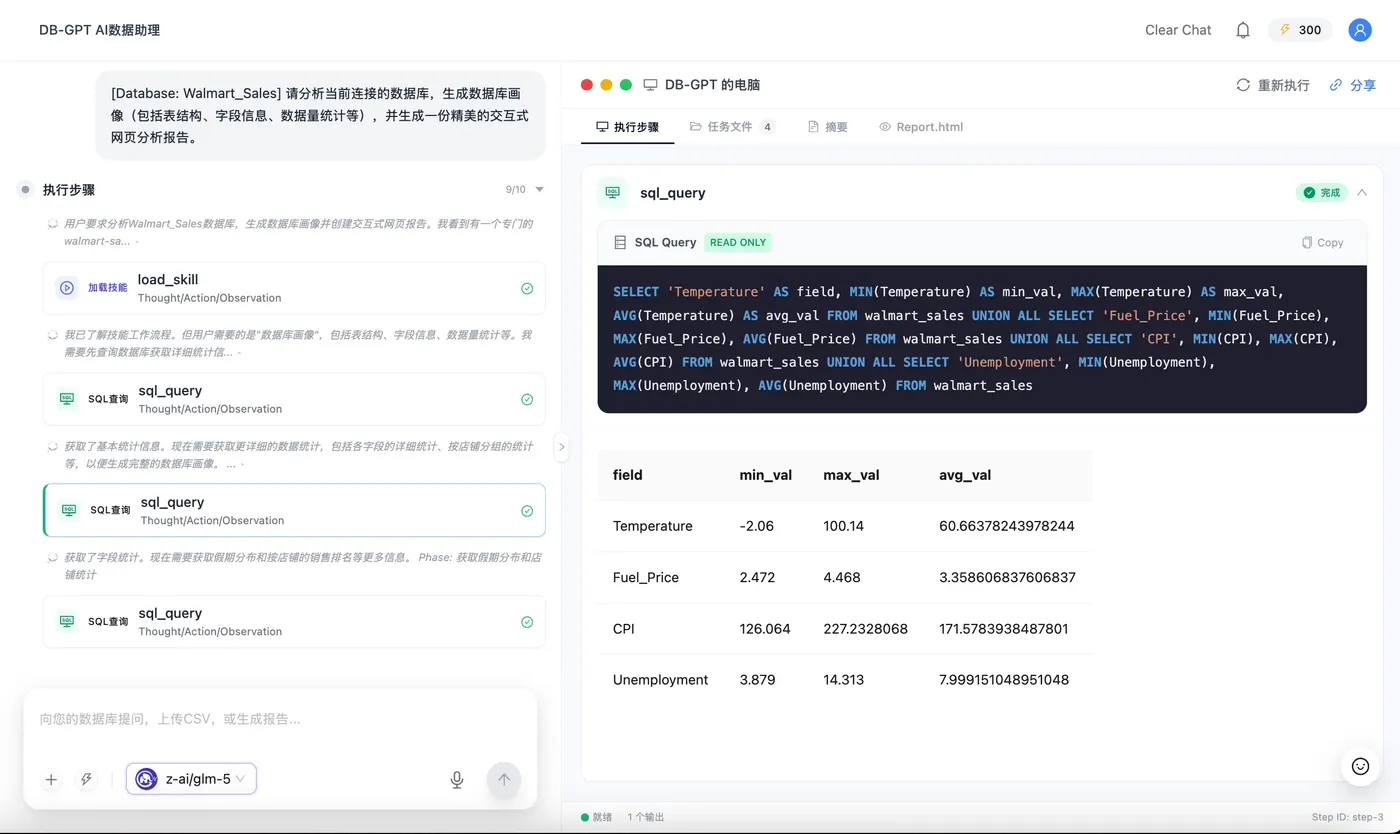Click the field column header
Screen dimensions: 1400x834
click(x=628, y=475)
